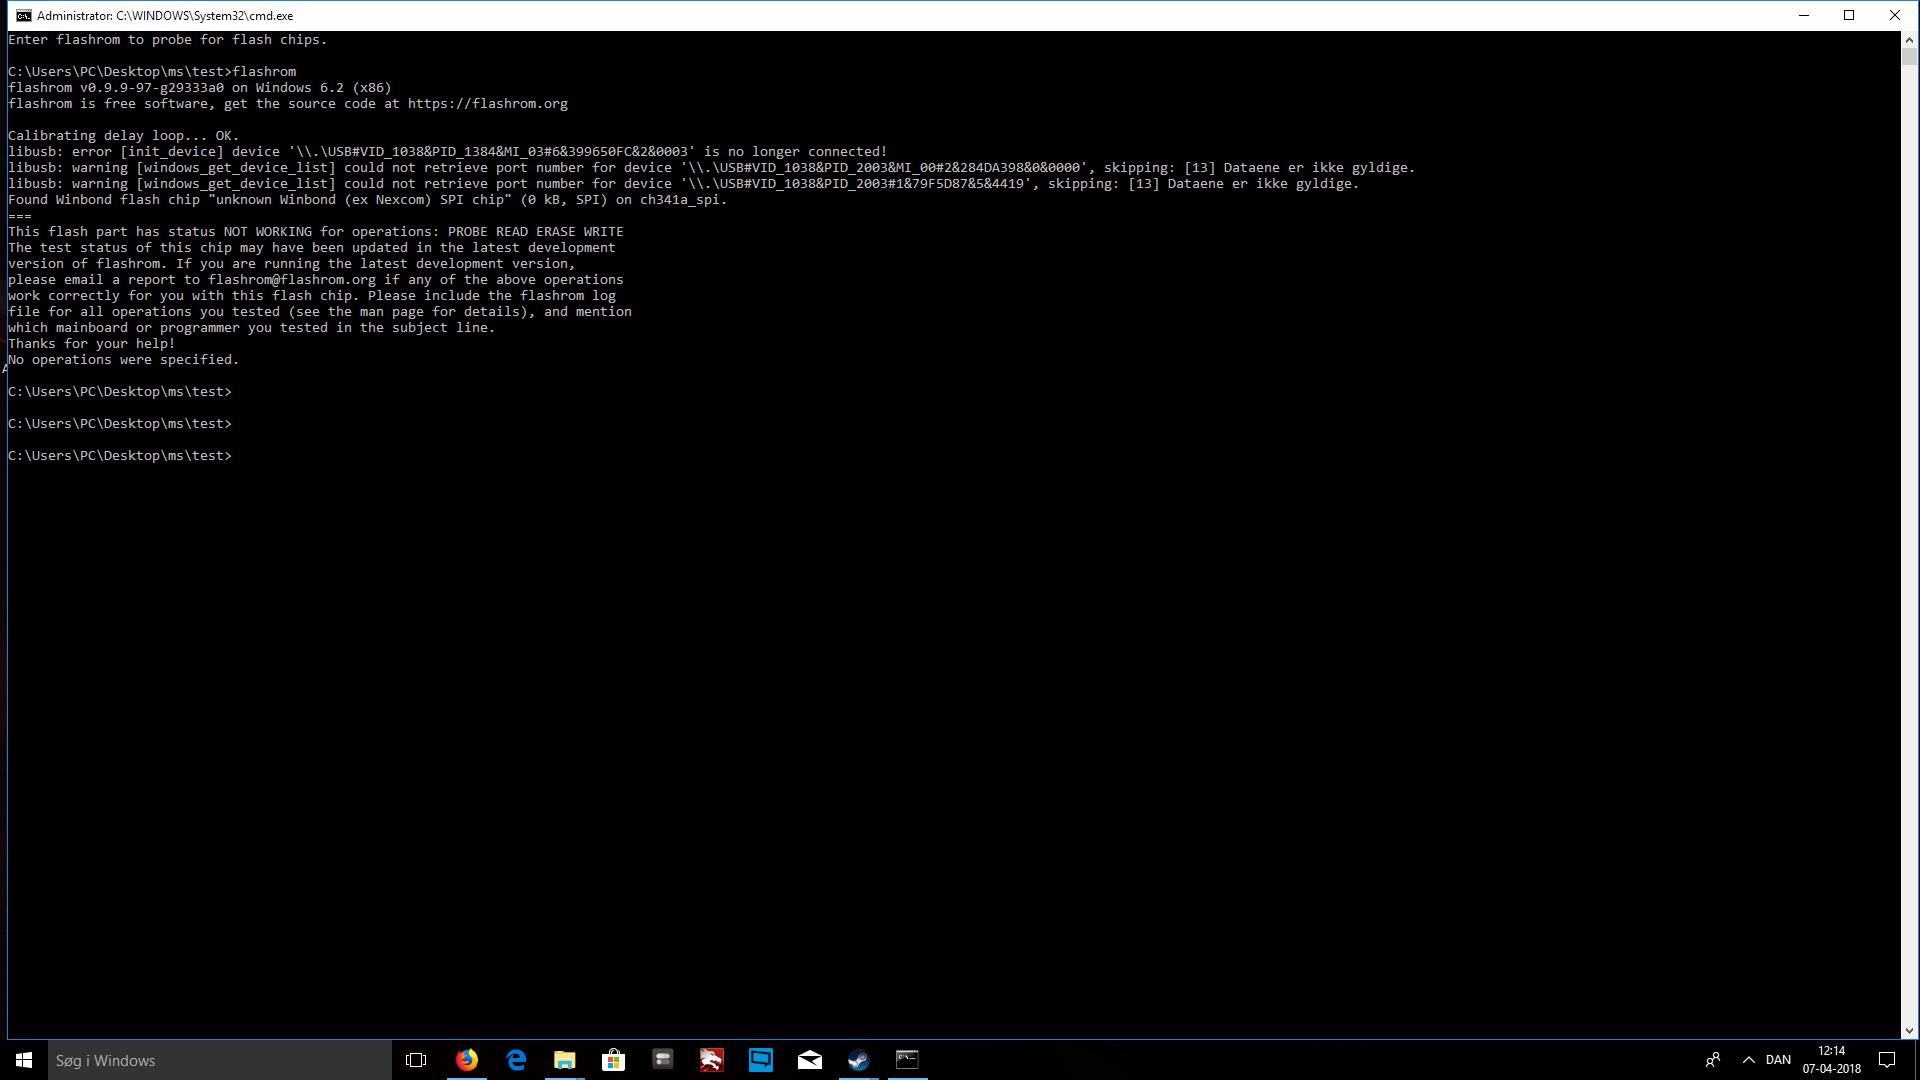Open the People tray icon

1713,1060
